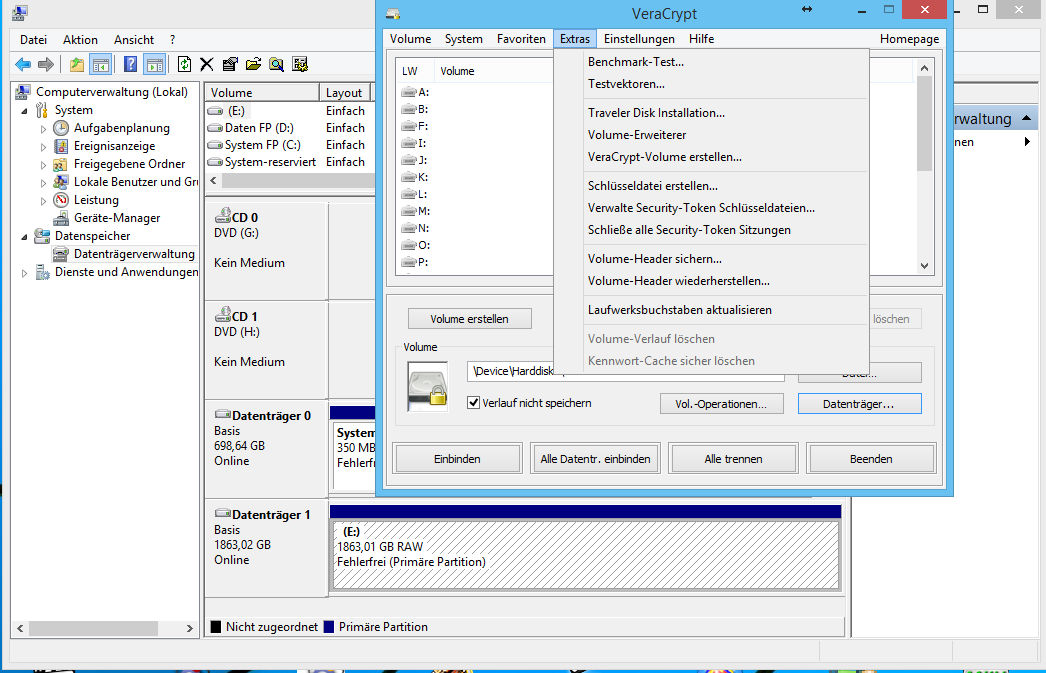Click the hard disk lock icon in VeraCrypt

point(428,387)
